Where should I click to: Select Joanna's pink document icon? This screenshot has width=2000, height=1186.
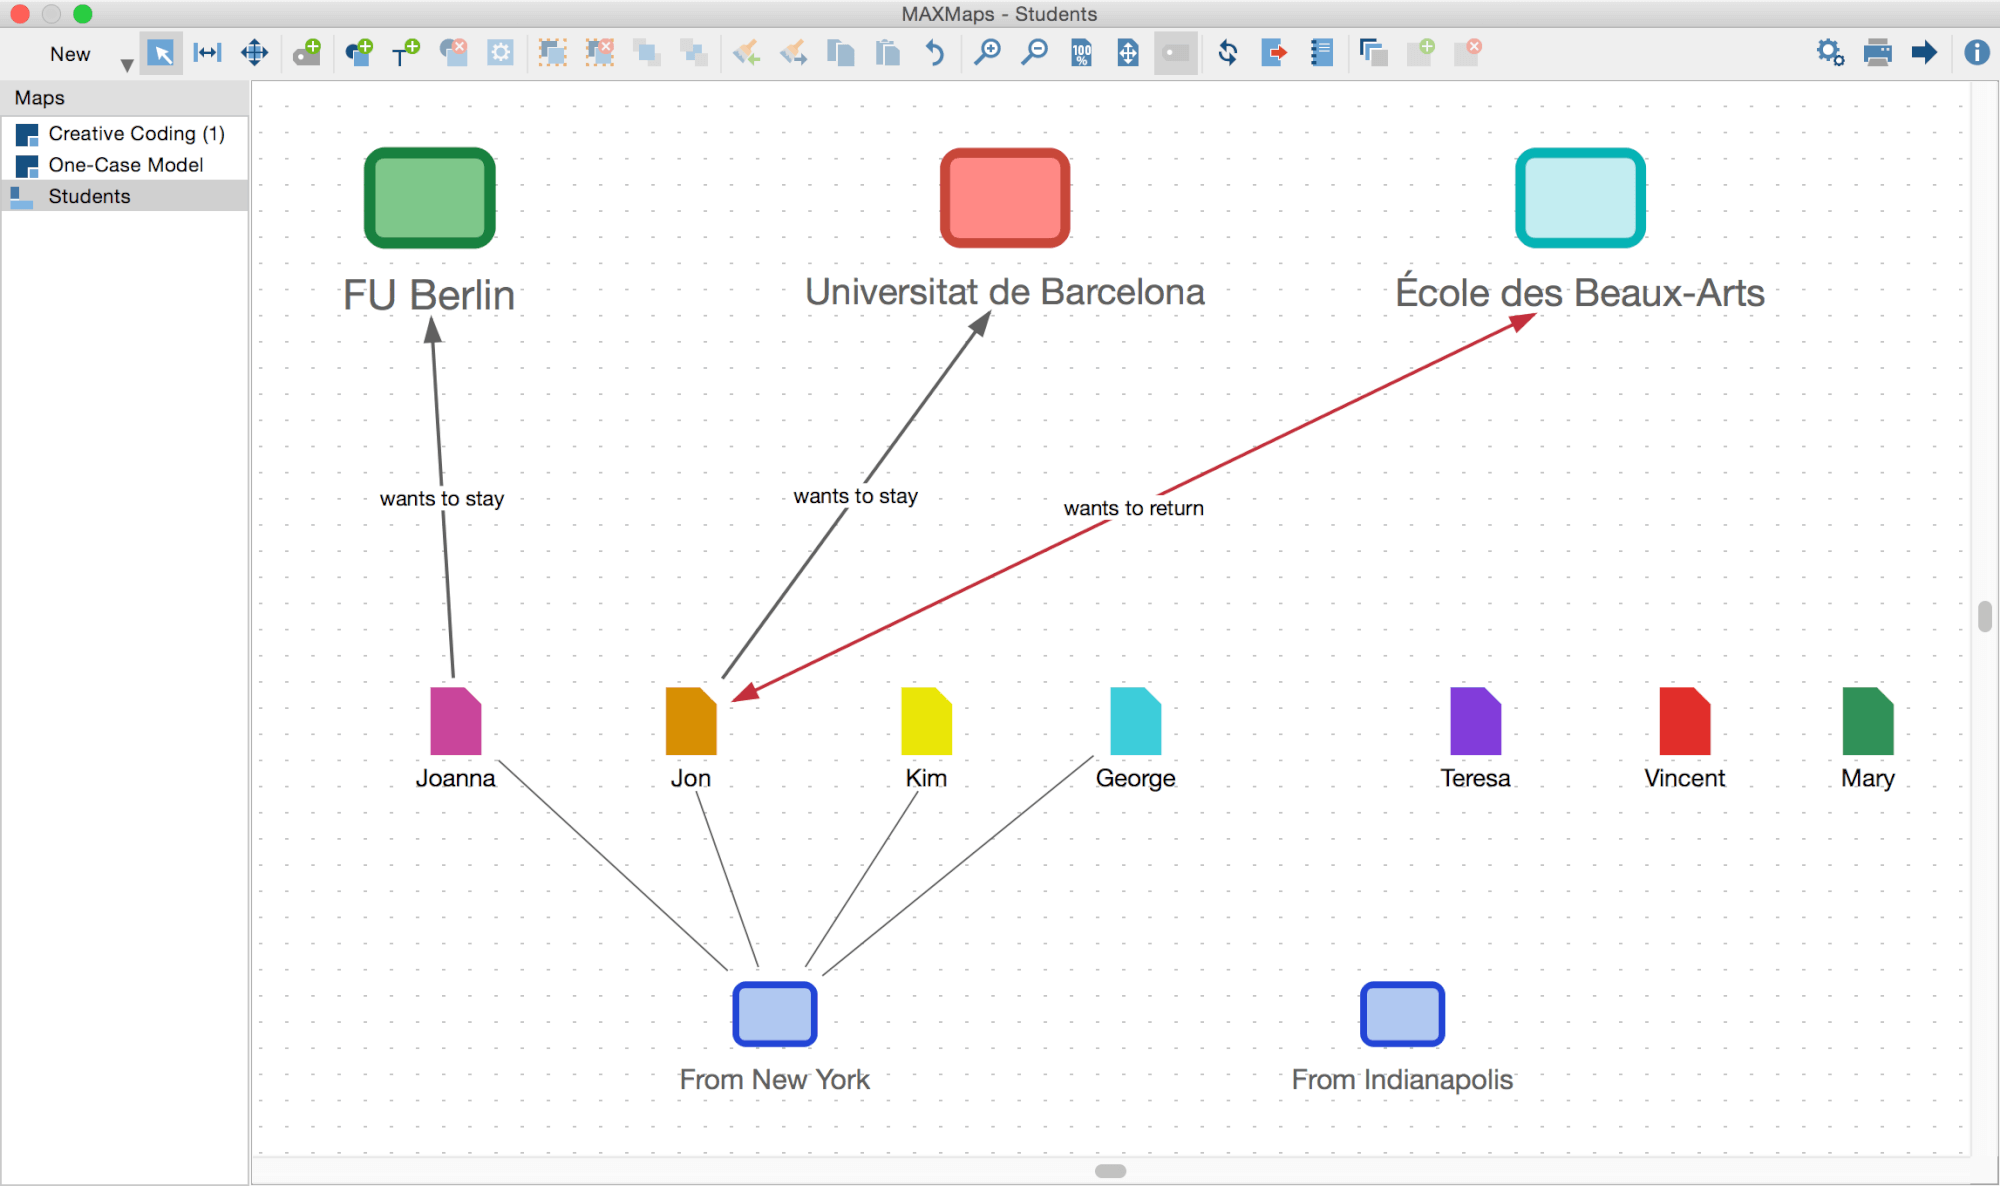(456, 721)
